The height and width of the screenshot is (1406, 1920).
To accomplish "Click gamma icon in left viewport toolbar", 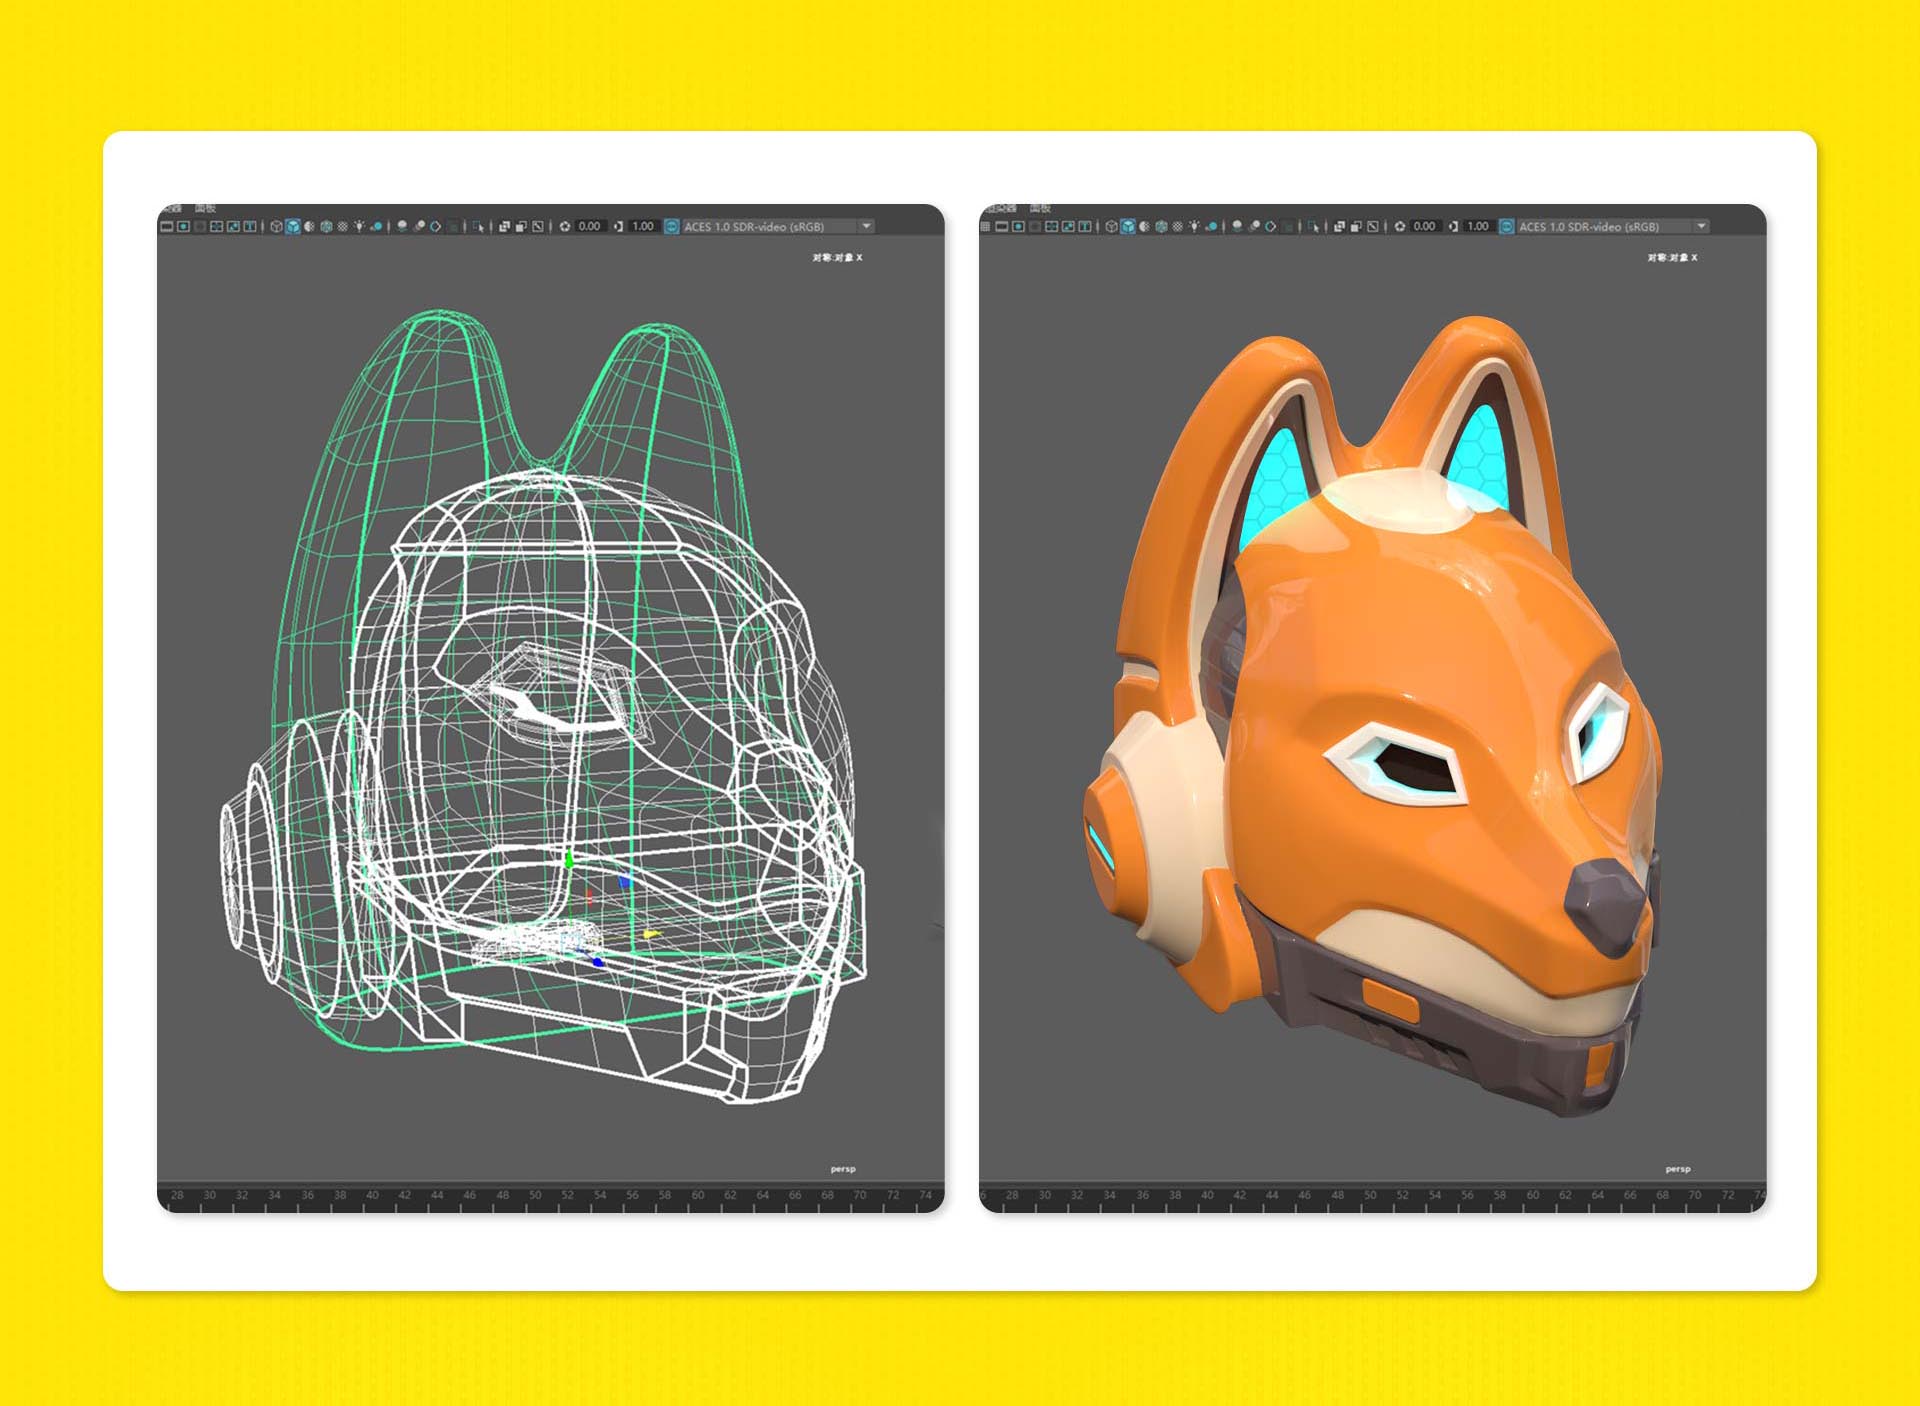I will pos(618,226).
